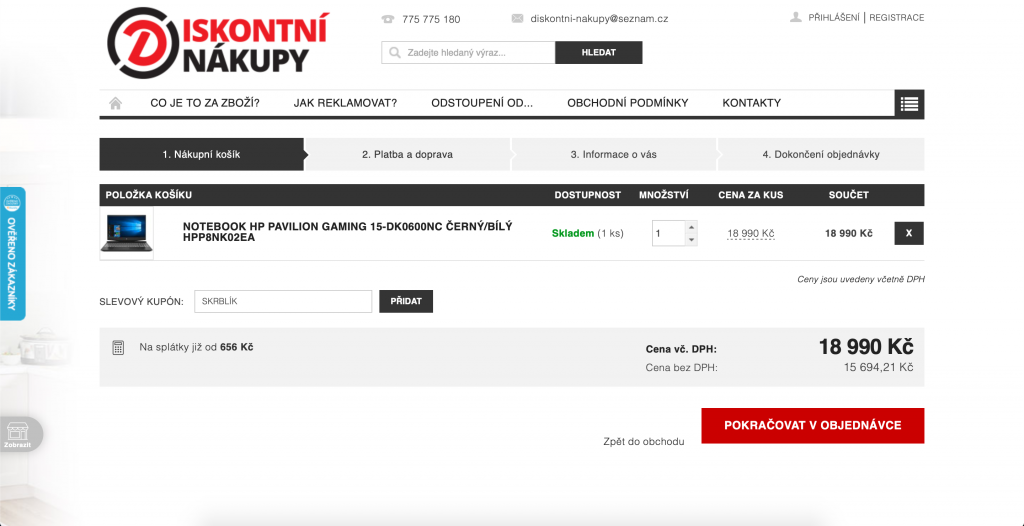This screenshot has height=526, width=1024.
Task: Click Na splátky již od 656 Kč
Action: point(196,347)
